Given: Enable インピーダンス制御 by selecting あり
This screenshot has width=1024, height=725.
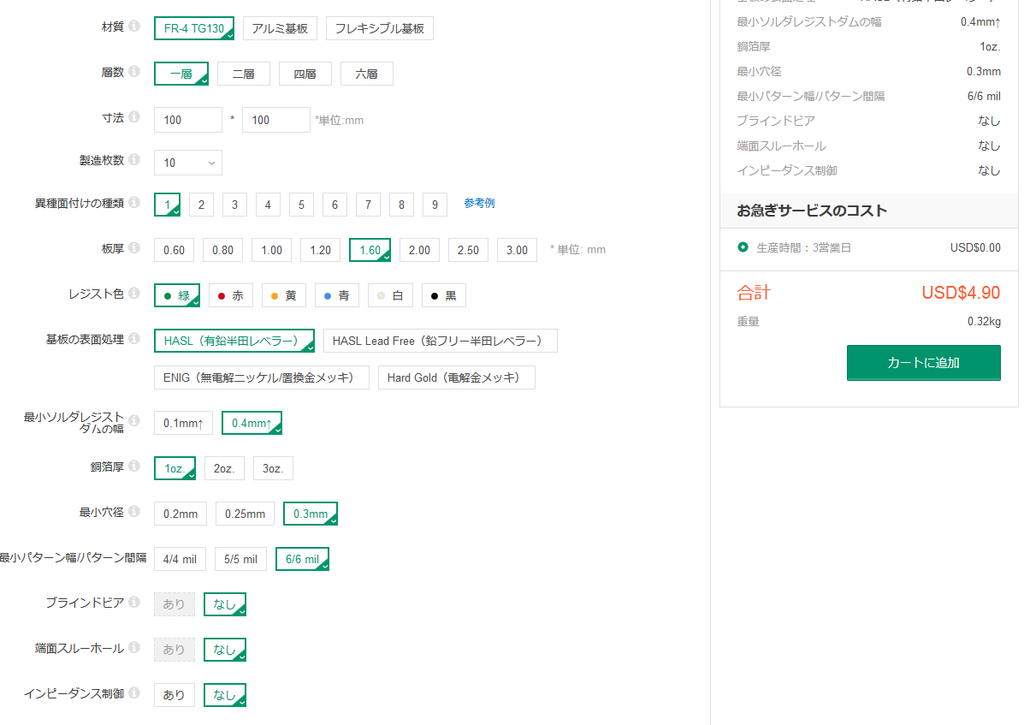Looking at the screenshot, I should [x=173, y=694].
